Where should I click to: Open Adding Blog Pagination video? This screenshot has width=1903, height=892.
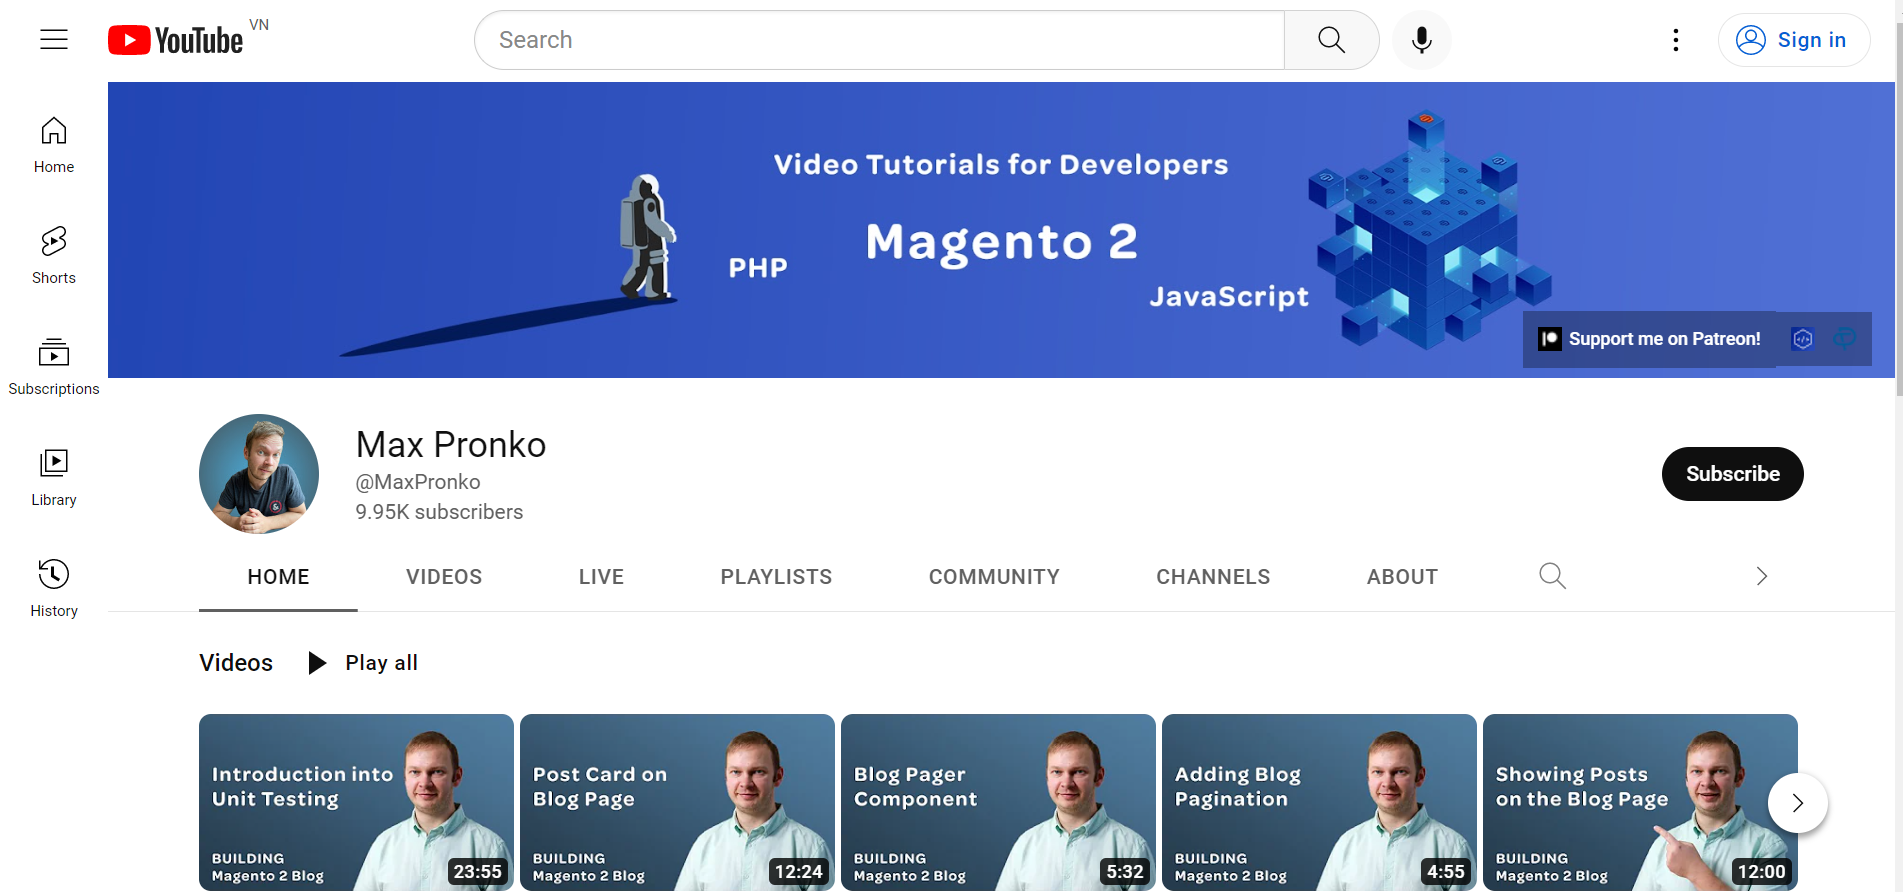(1319, 802)
